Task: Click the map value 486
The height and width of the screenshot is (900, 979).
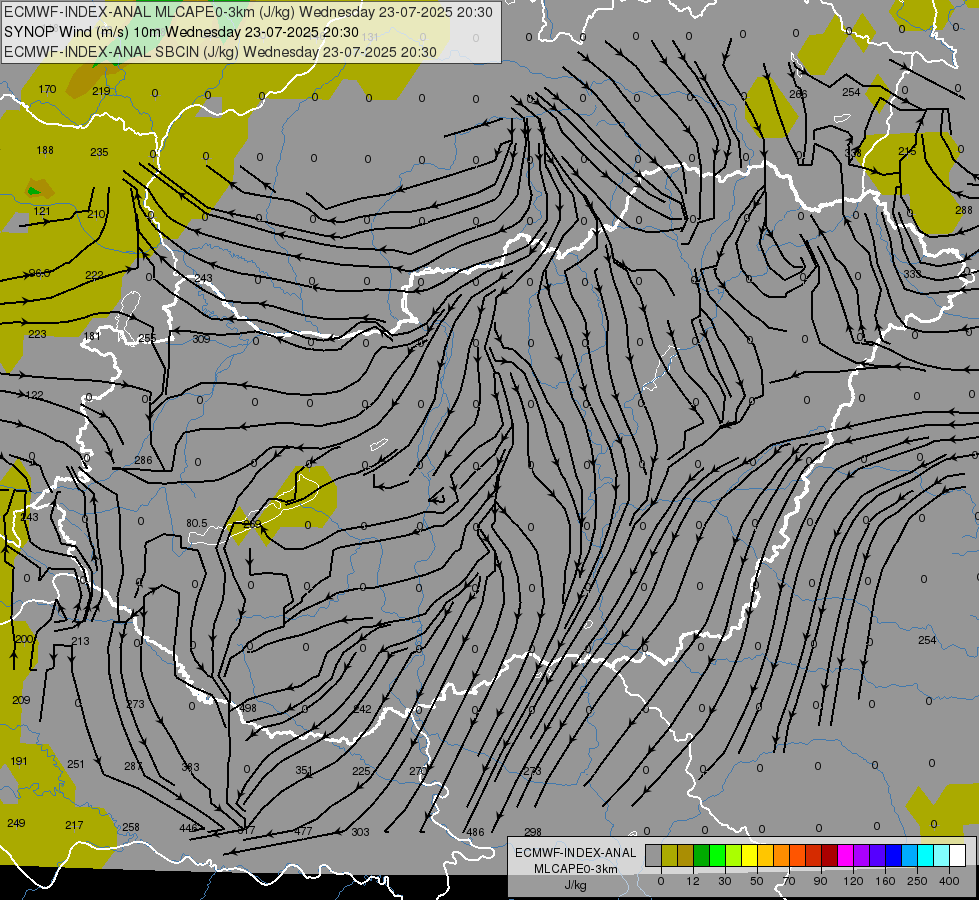Action: pyautogui.click(x=475, y=832)
